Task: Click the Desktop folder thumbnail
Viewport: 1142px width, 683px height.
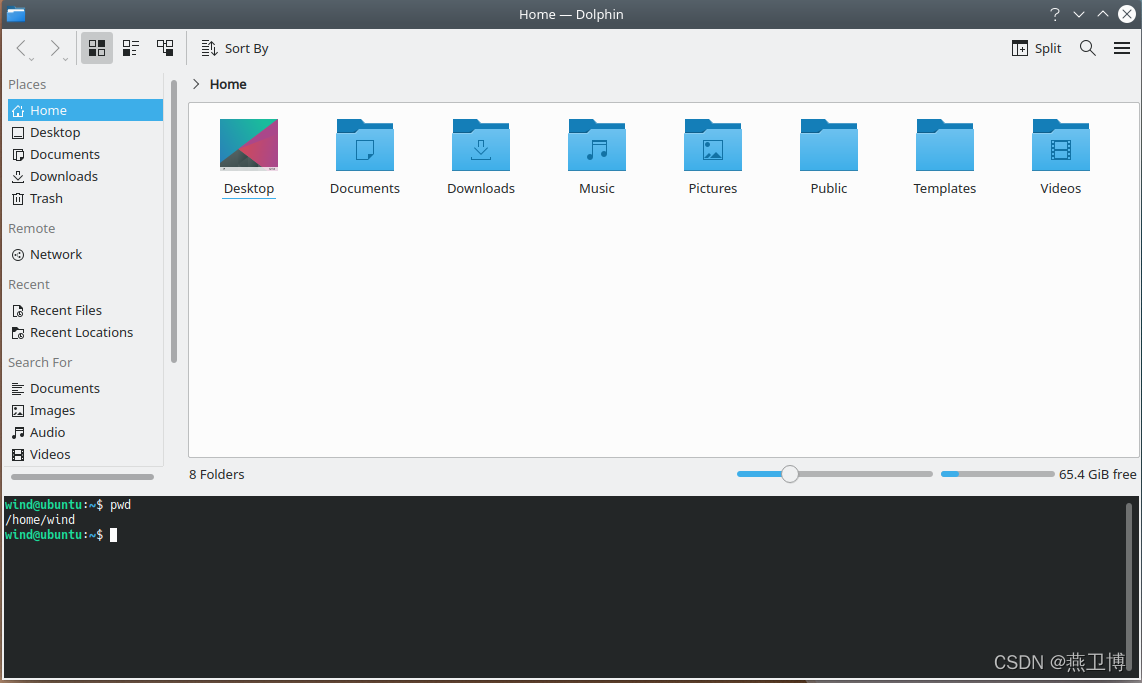Action: [x=249, y=146]
